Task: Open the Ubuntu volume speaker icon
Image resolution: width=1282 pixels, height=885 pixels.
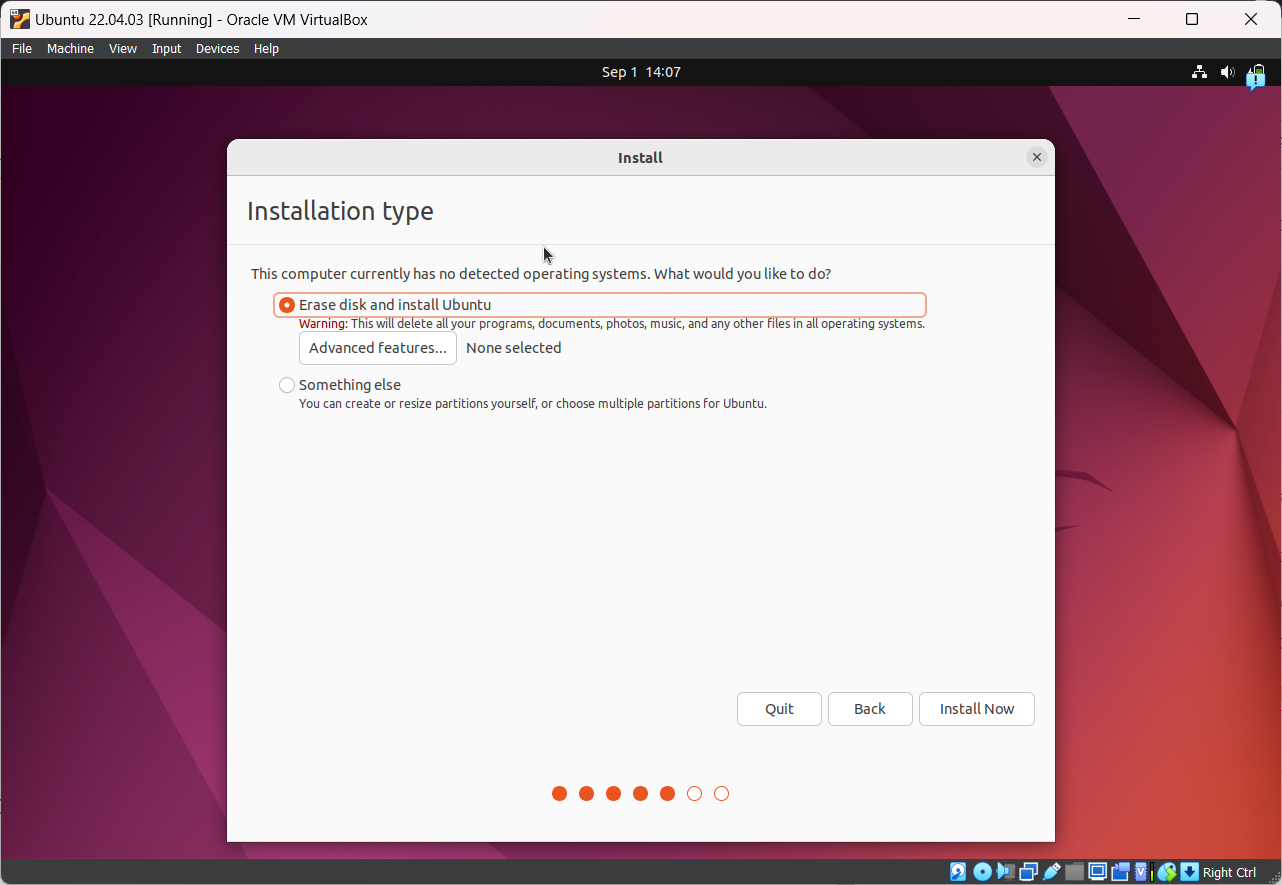Action: pos(1228,72)
